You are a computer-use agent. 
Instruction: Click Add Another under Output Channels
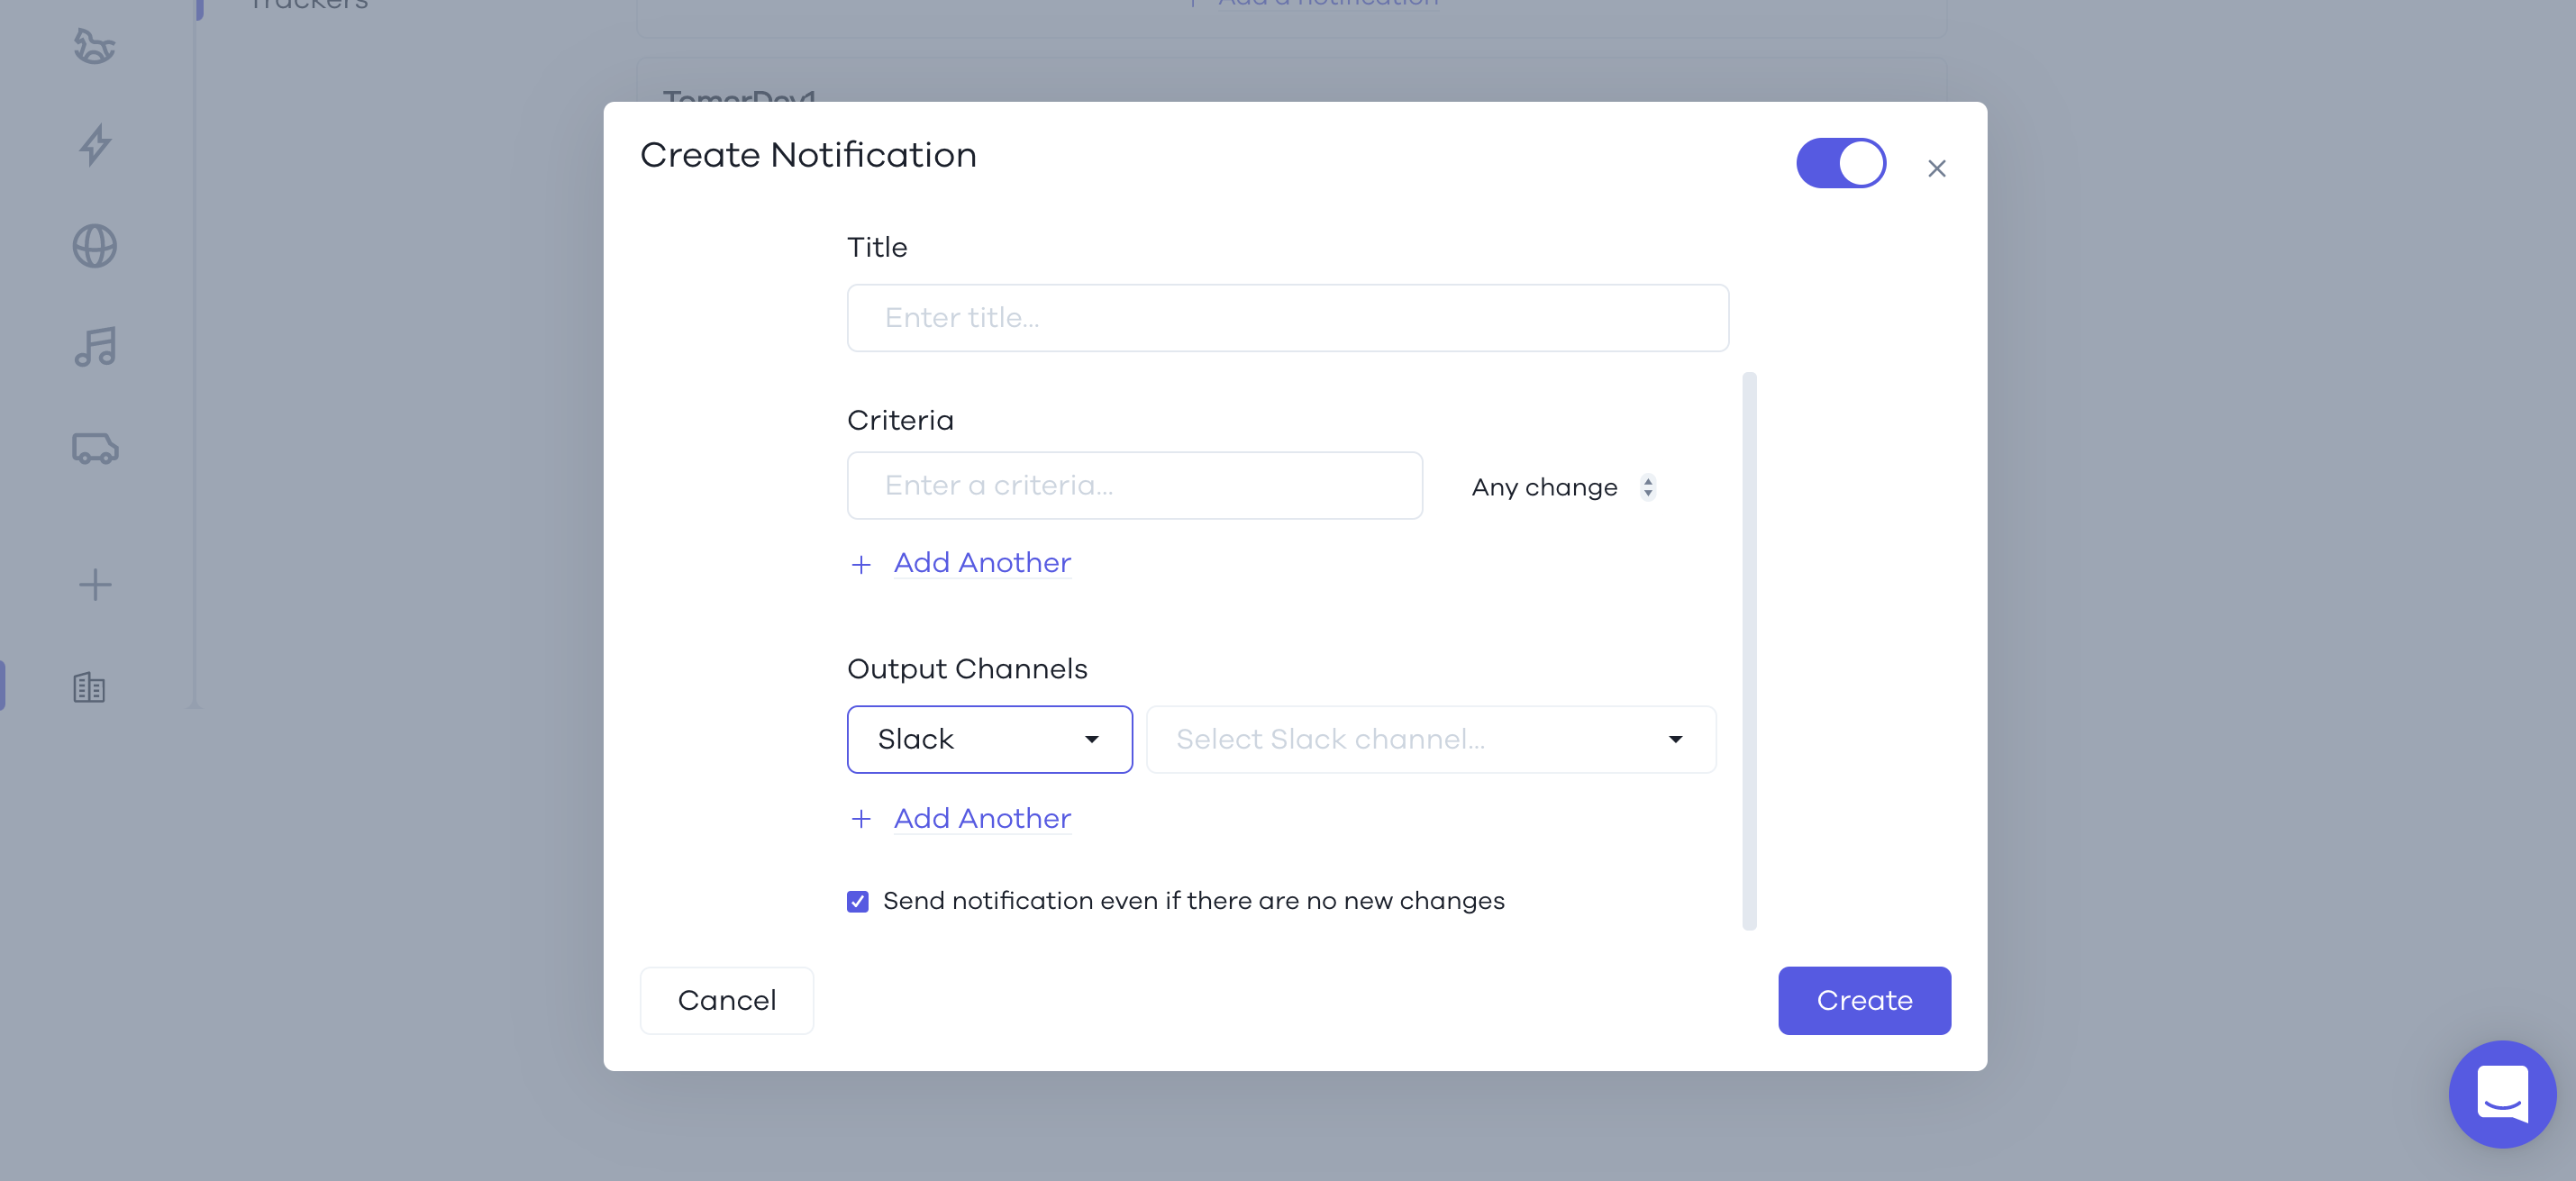pyautogui.click(x=982, y=818)
